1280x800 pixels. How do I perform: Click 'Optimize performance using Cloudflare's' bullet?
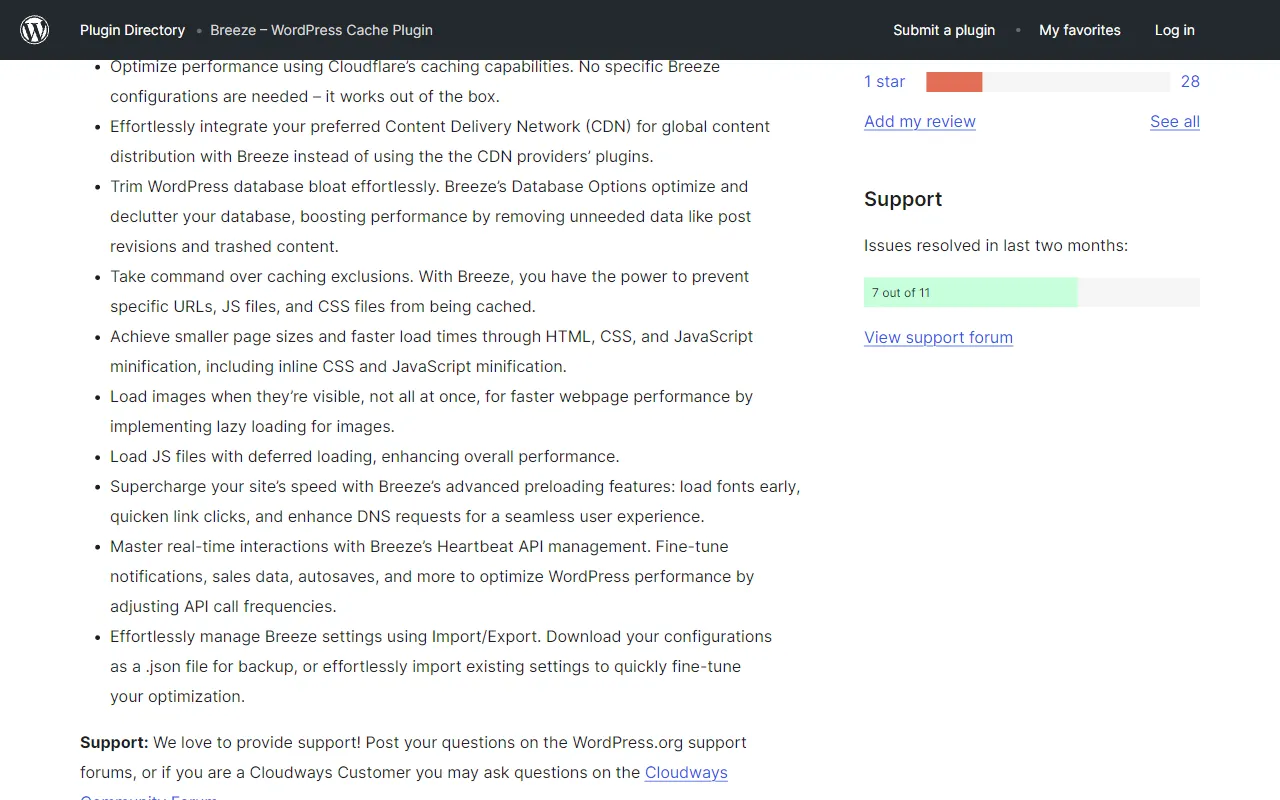(x=415, y=82)
